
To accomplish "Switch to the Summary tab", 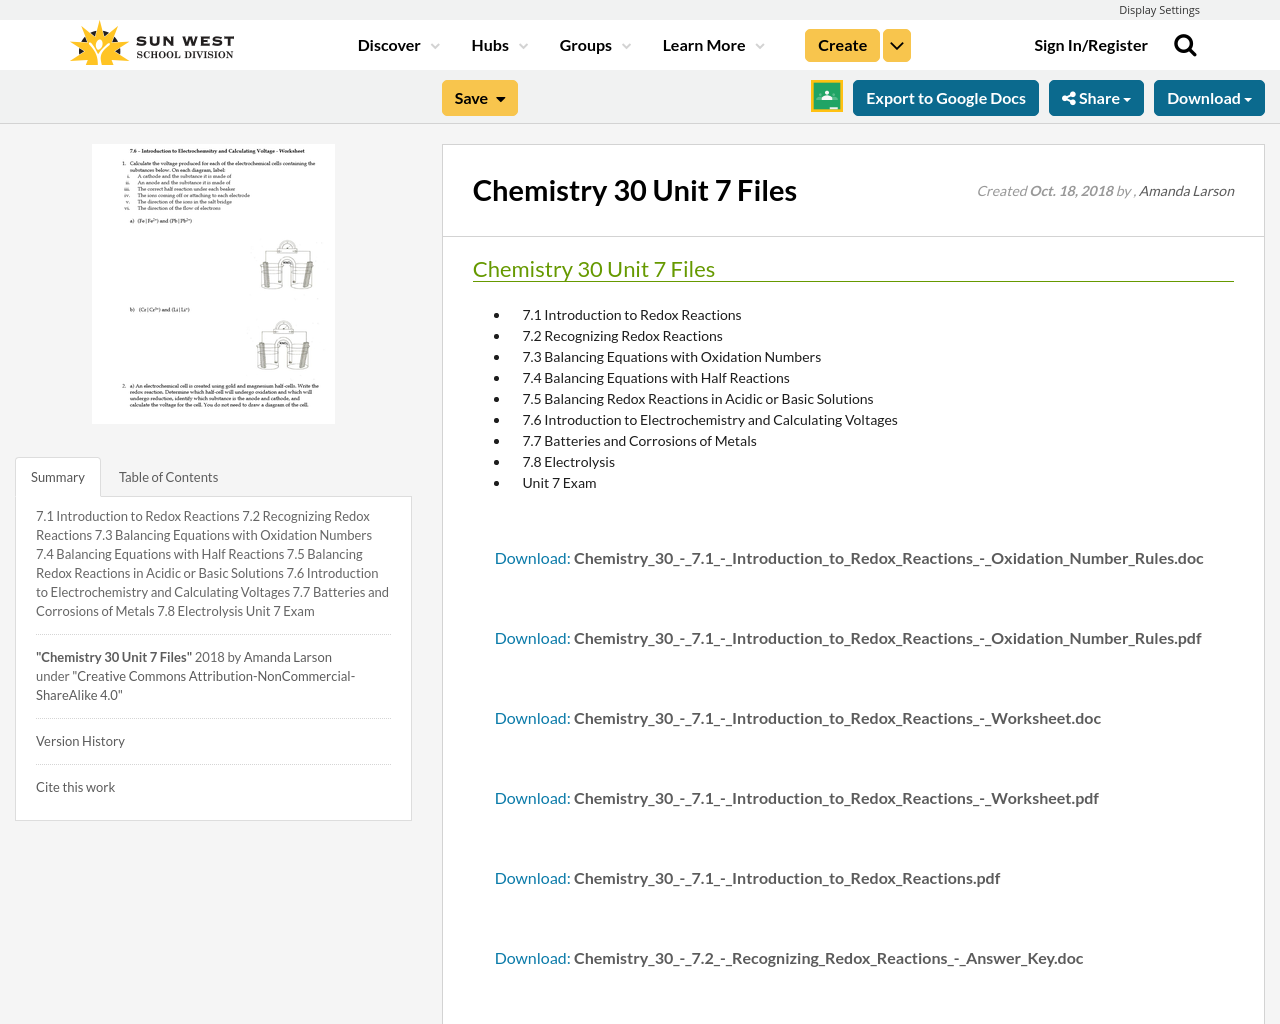I will point(58,477).
